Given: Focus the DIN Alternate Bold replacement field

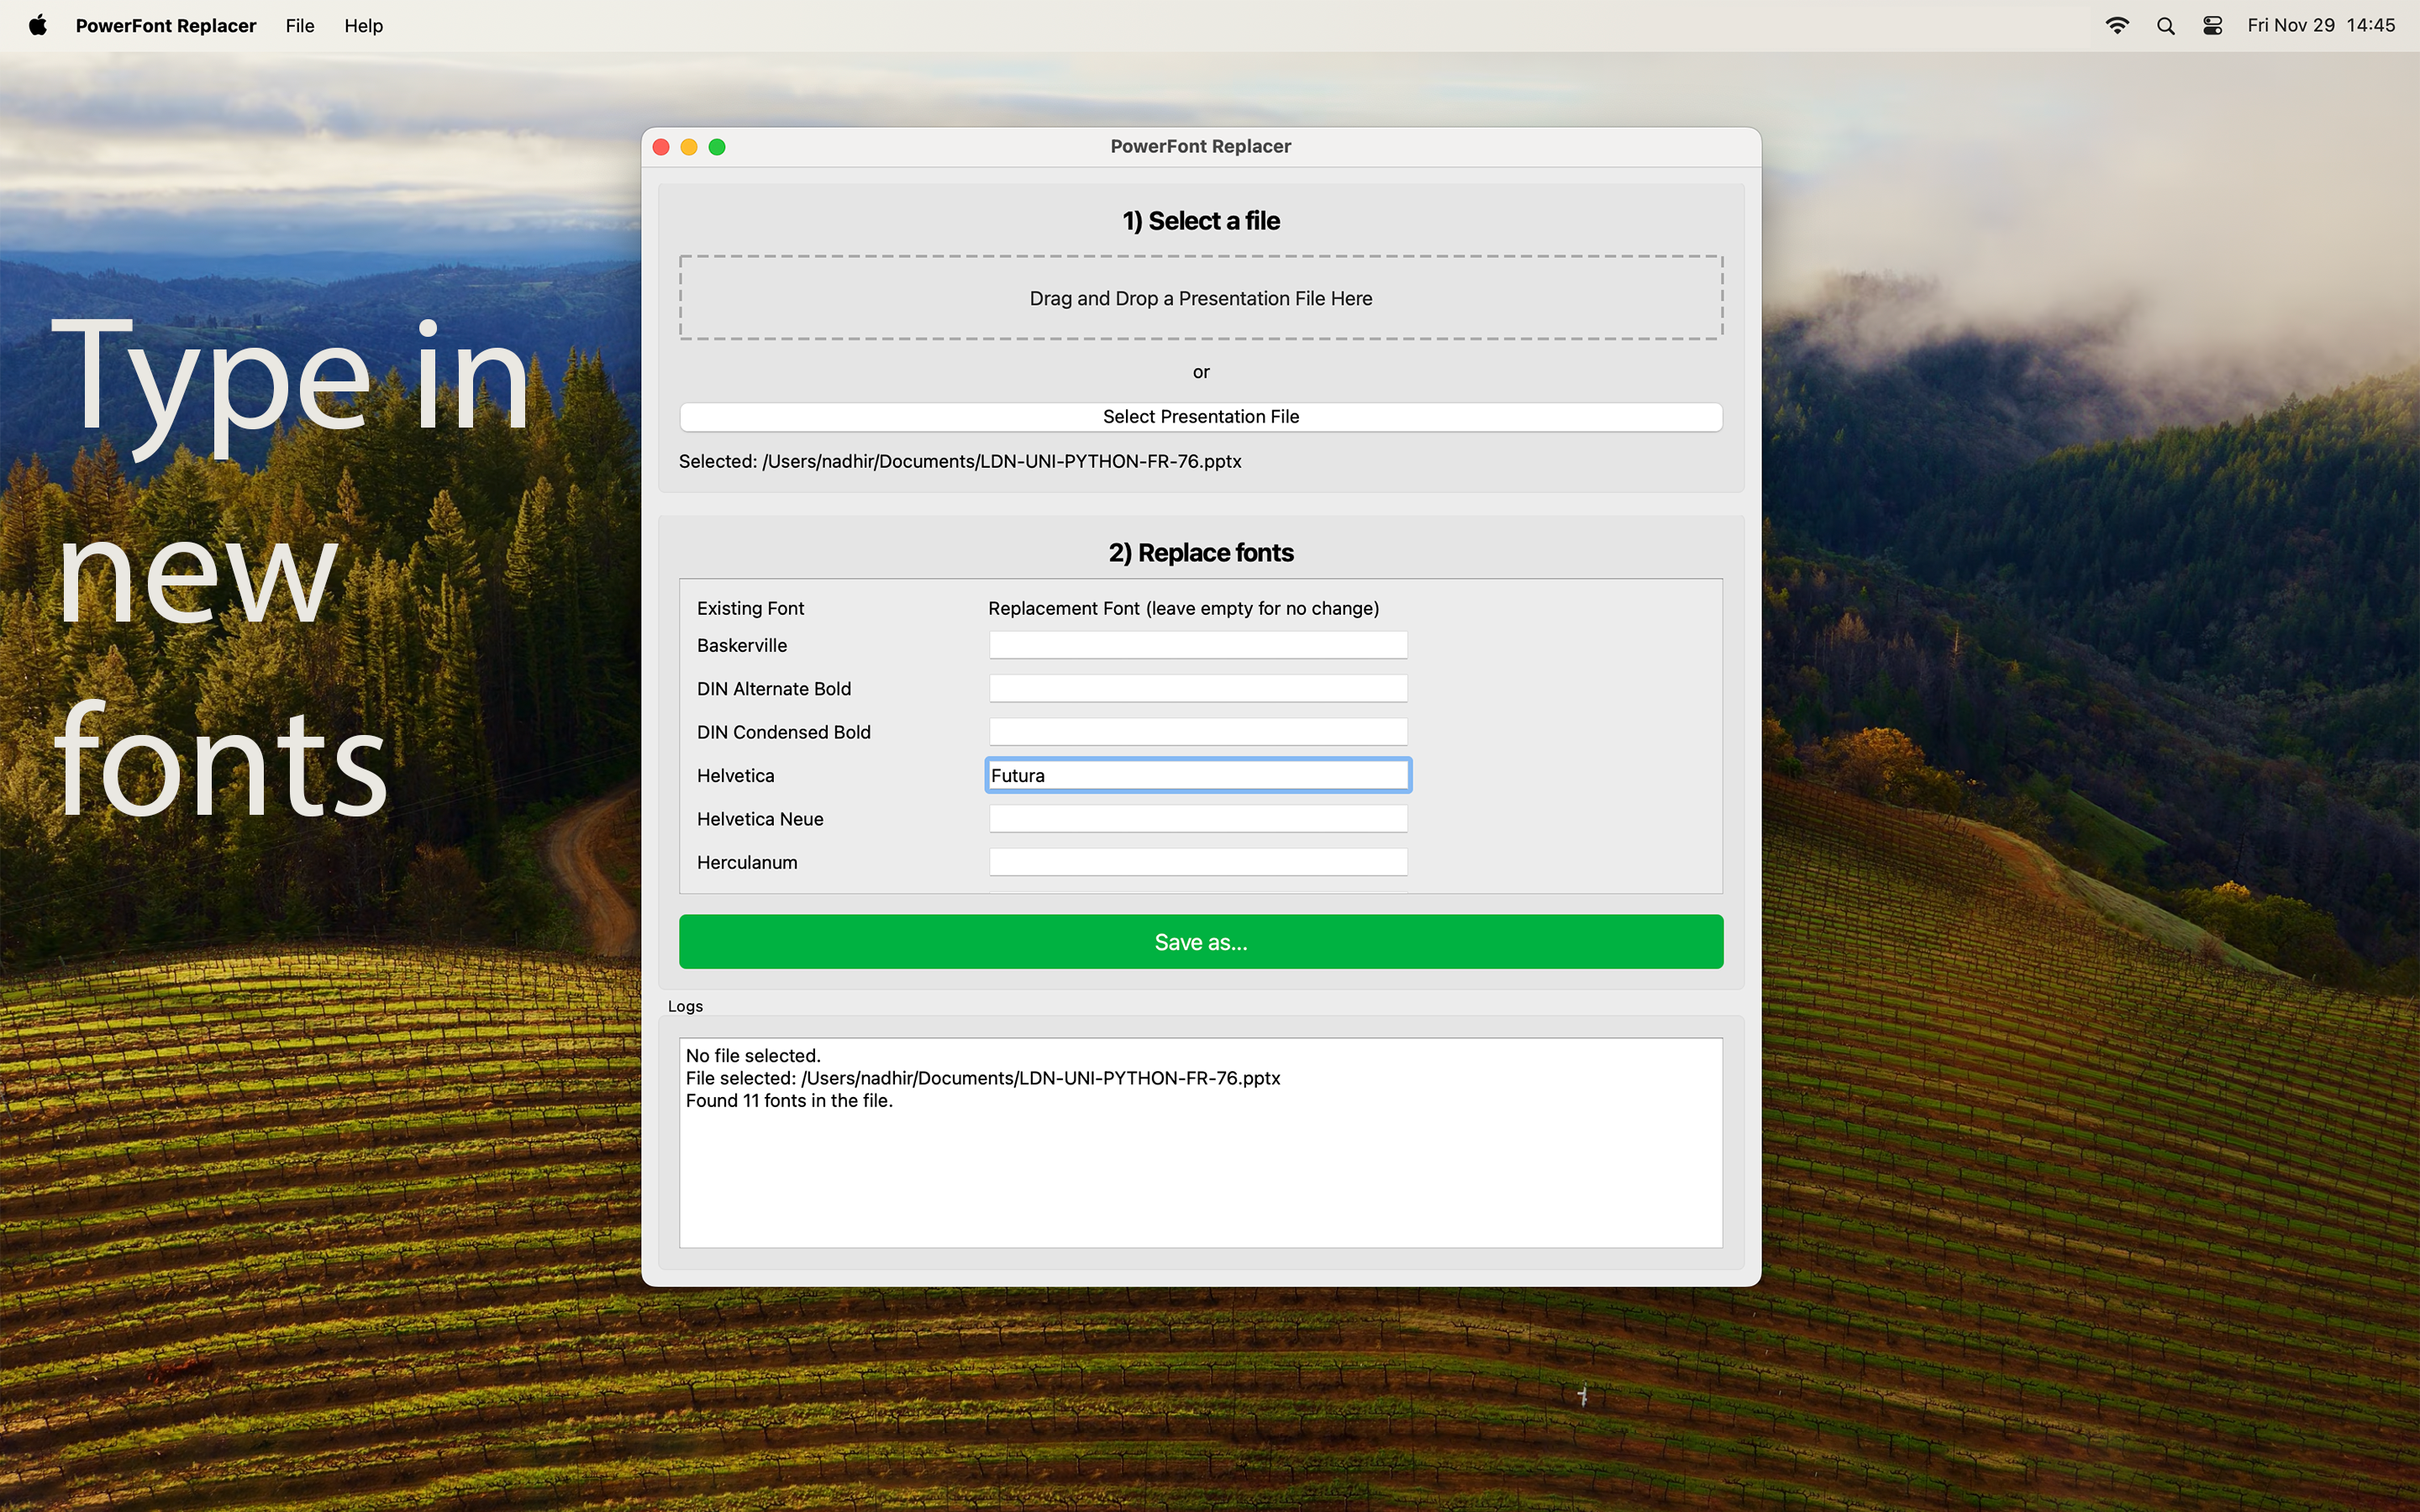Looking at the screenshot, I should tap(1198, 688).
